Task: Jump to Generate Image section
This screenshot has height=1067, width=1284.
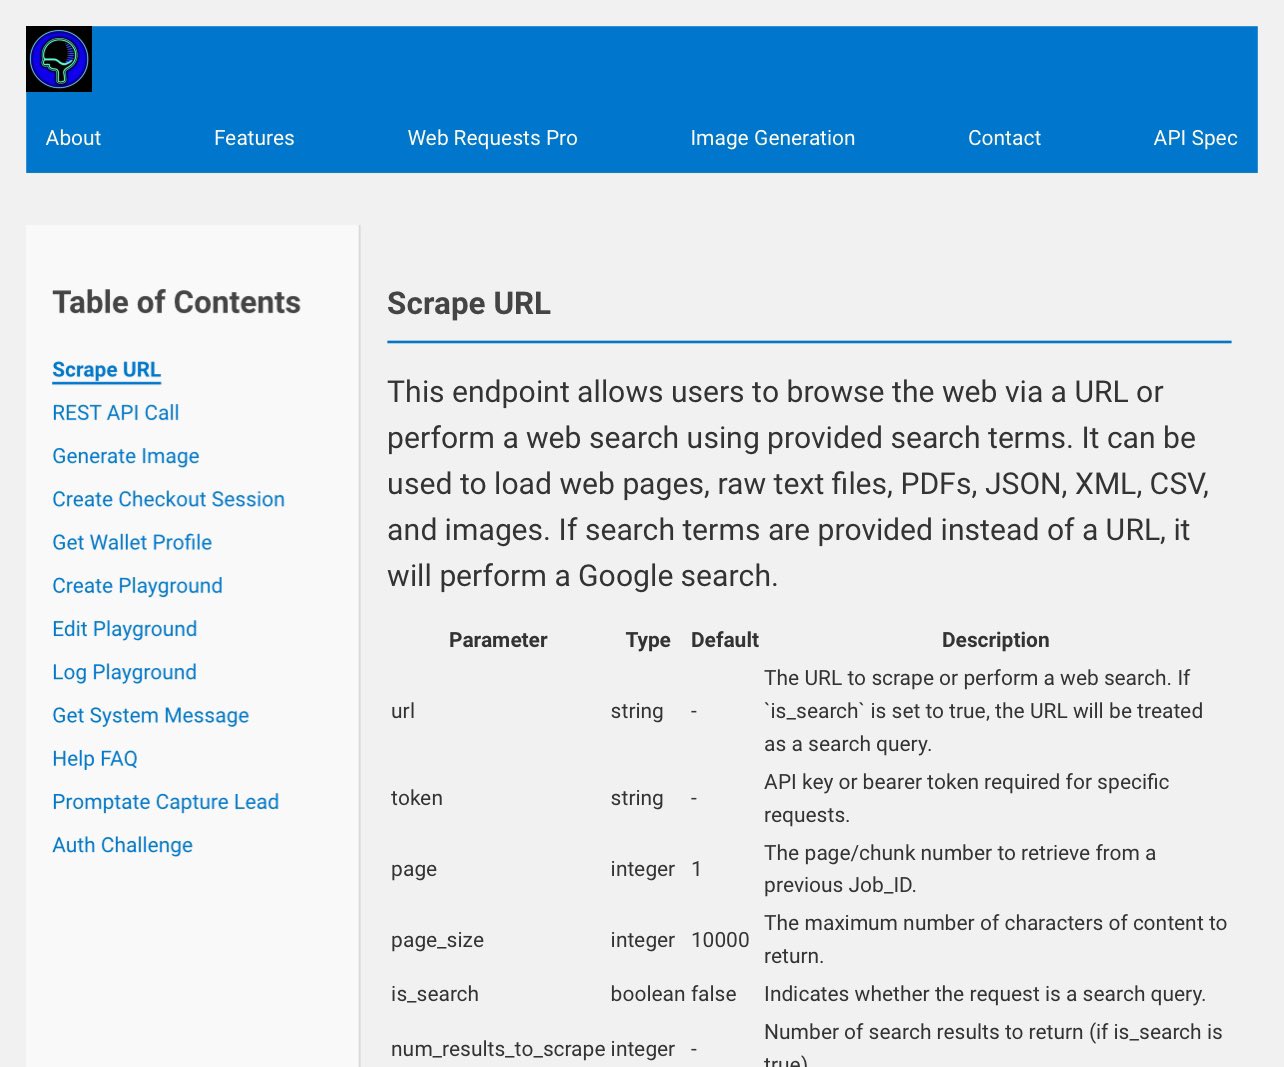Action: [x=126, y=456]
